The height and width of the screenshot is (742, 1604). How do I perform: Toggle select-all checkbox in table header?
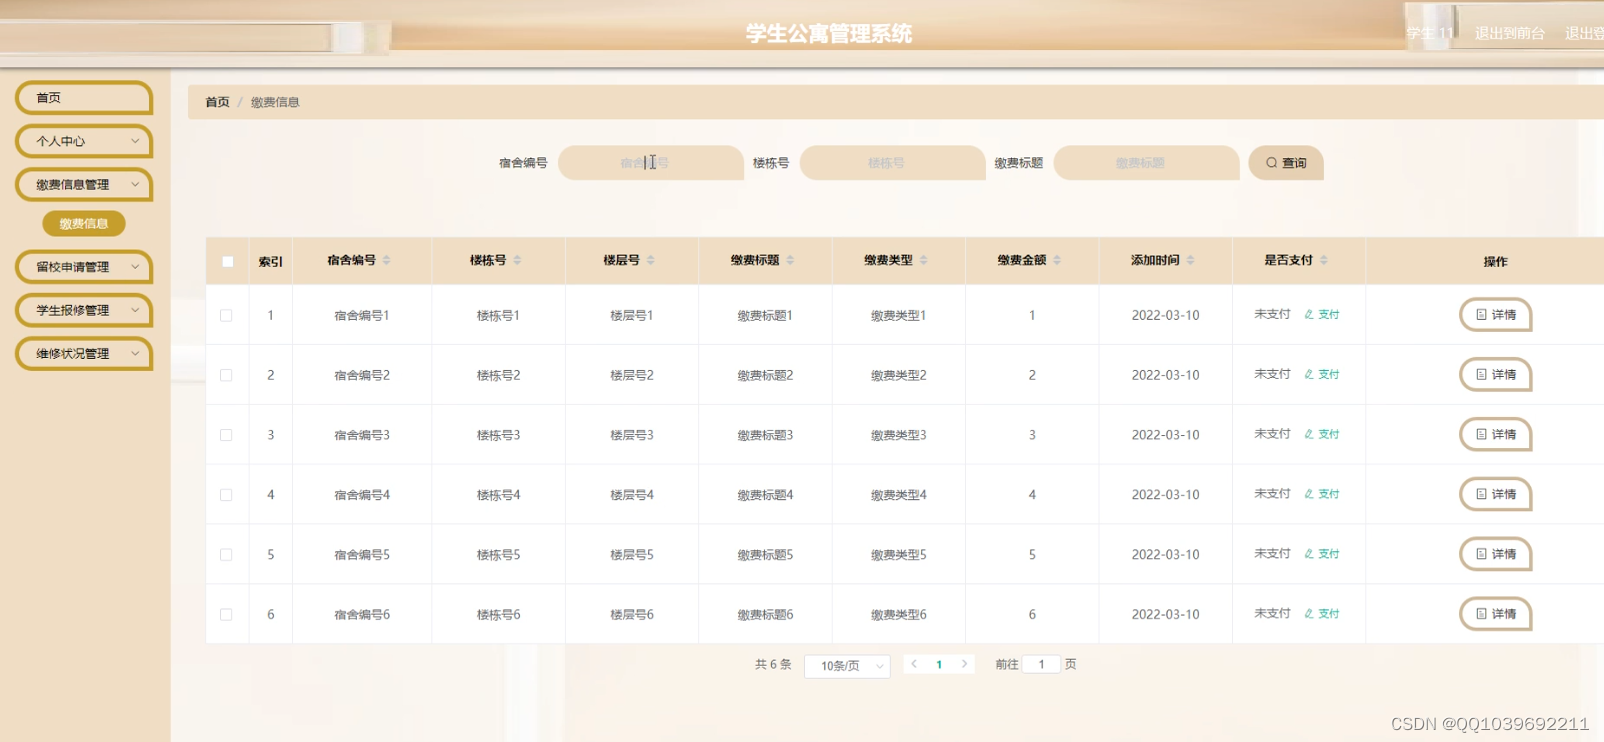228,261
